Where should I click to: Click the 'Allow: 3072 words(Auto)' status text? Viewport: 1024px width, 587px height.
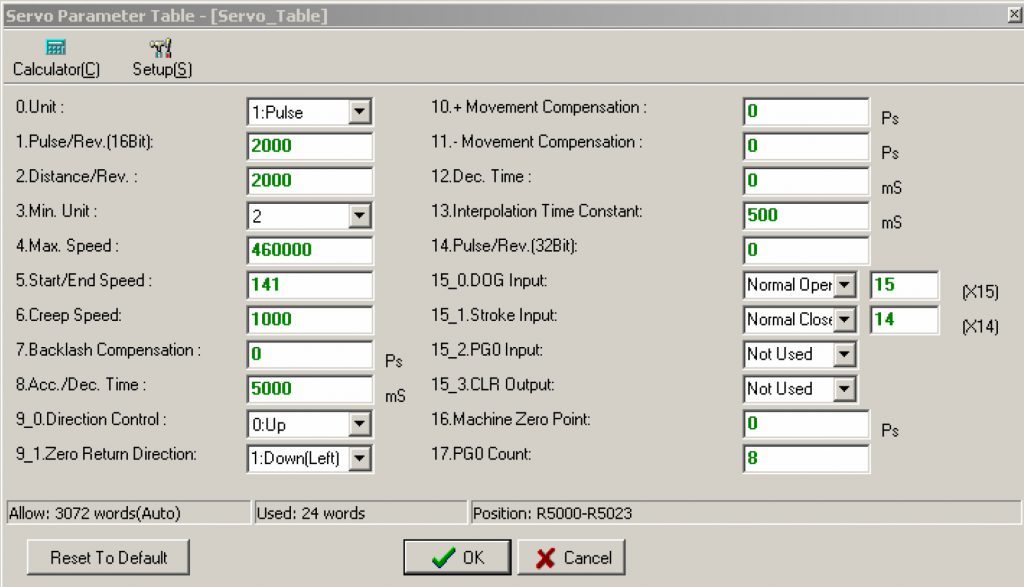pos(95,513)
